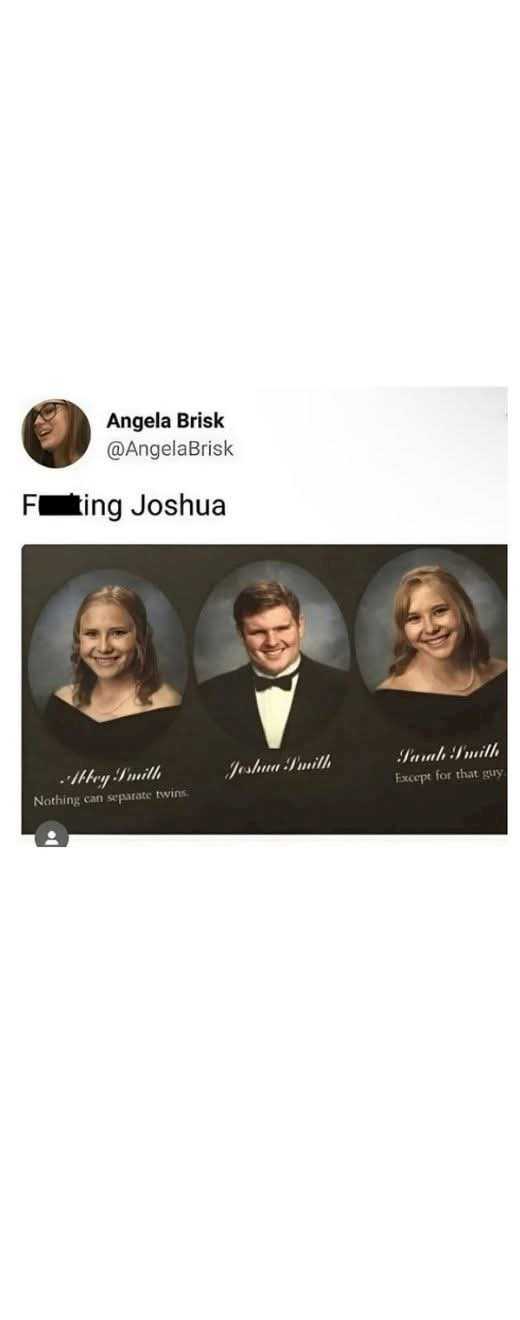Click the black bow tie in the middle portrait

click(275, 682)
